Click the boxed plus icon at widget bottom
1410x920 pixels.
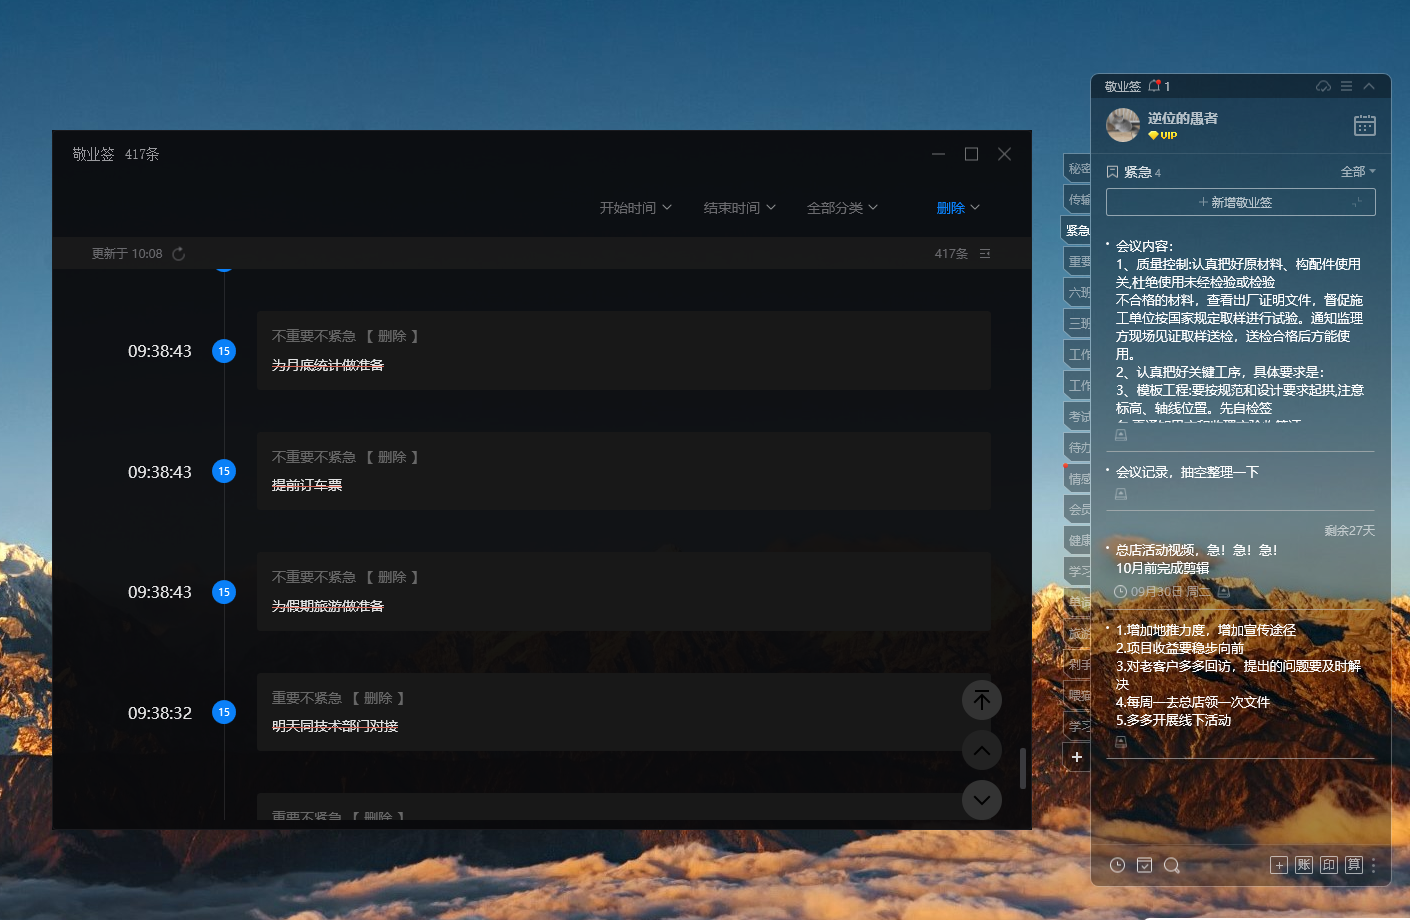pyautogui.click(x=1279, y=865)
